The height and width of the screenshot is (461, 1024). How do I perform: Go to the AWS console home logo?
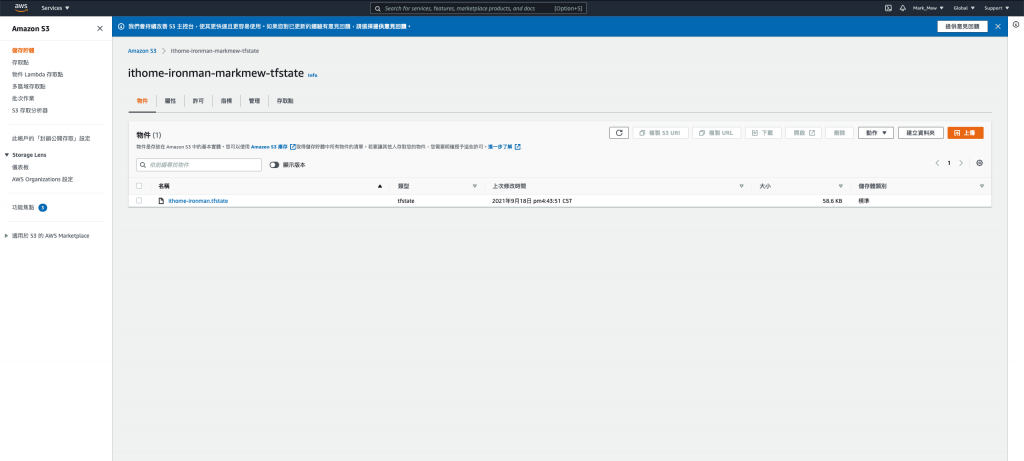click(21, 8)
